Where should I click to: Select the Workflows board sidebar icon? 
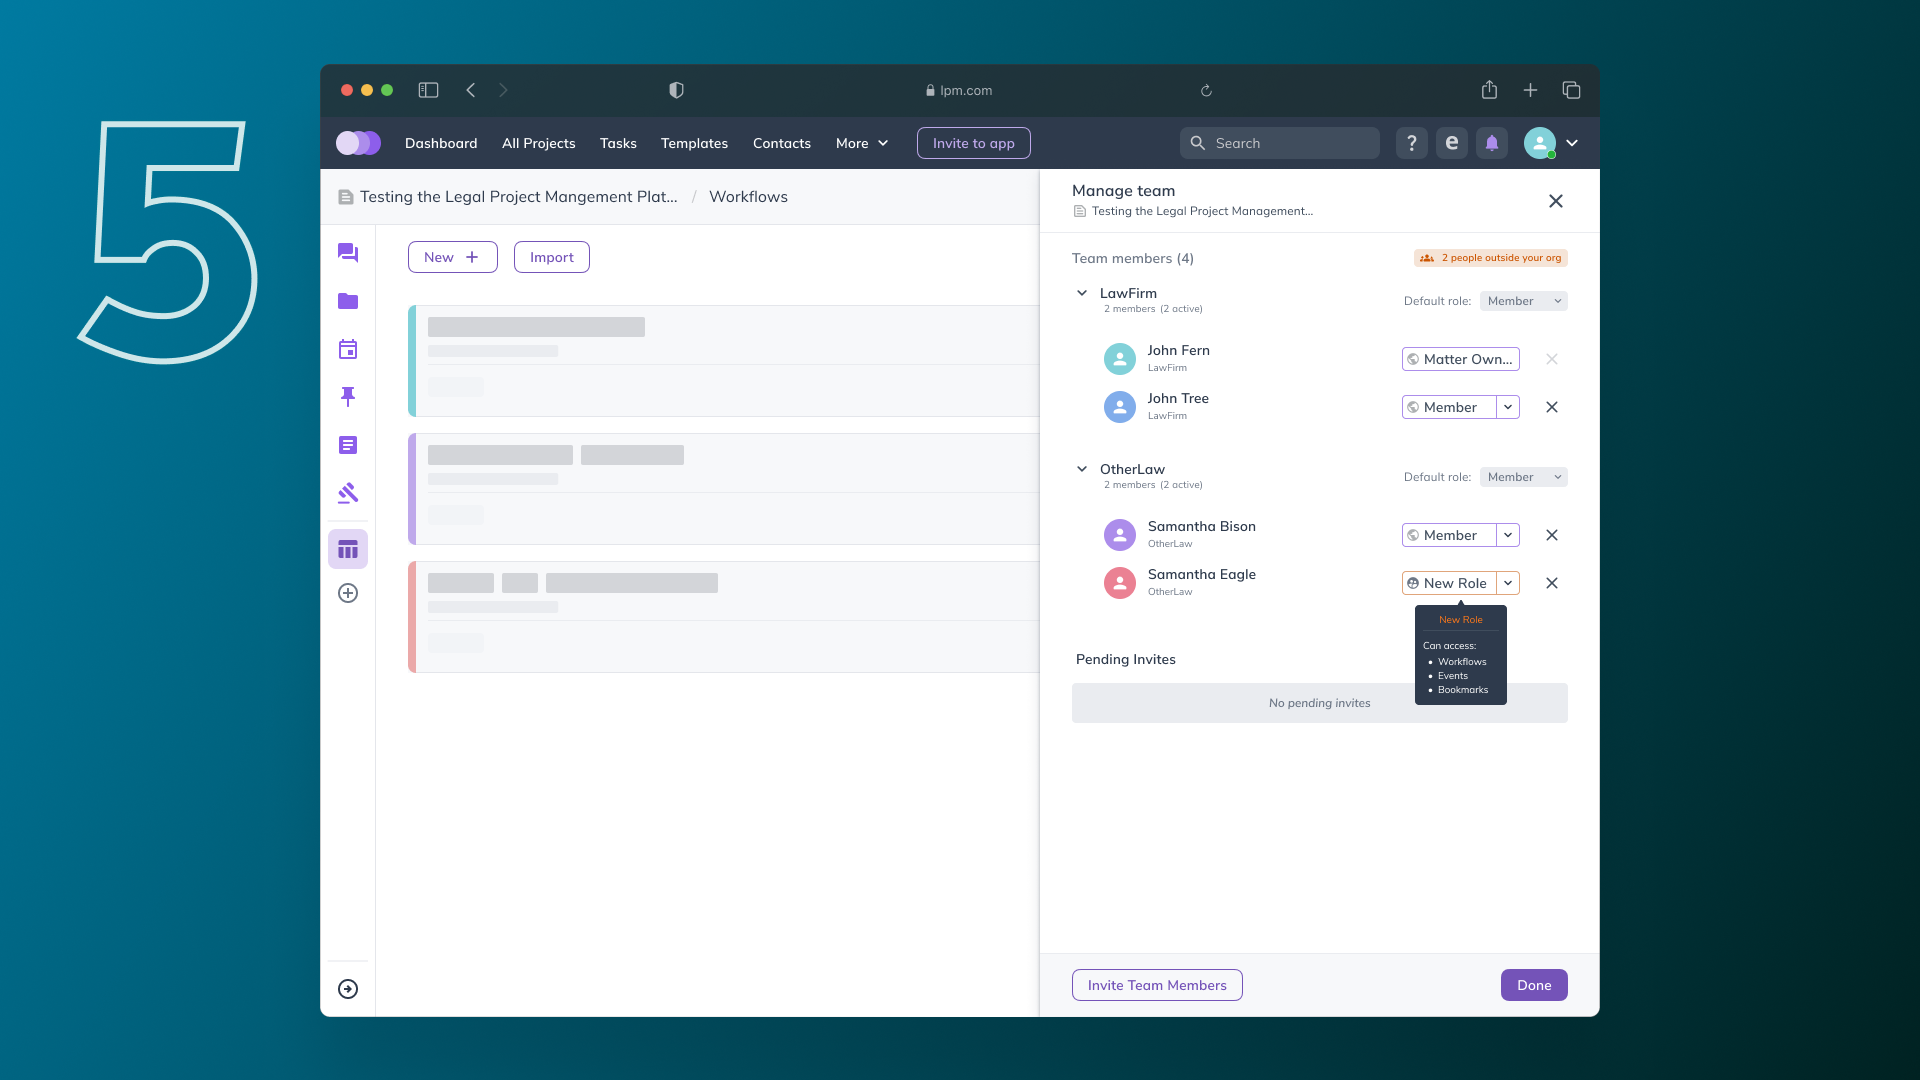(347, 549)
